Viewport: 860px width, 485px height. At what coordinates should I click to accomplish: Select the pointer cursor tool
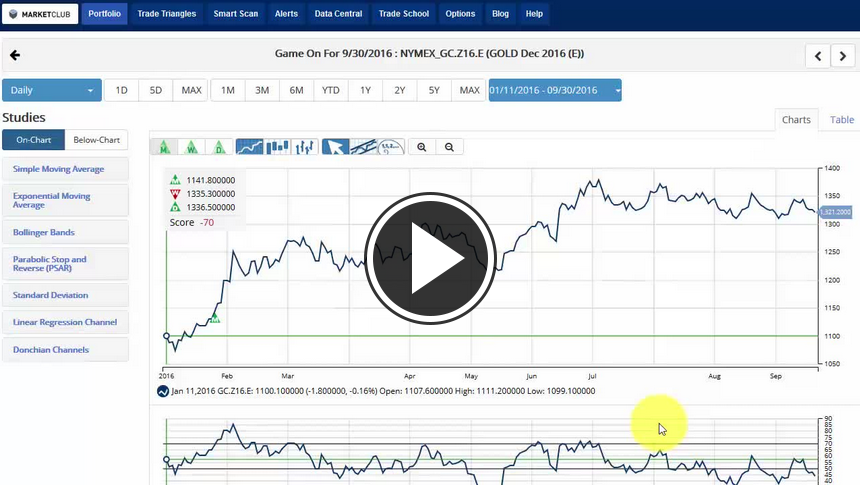coord(336,147)
